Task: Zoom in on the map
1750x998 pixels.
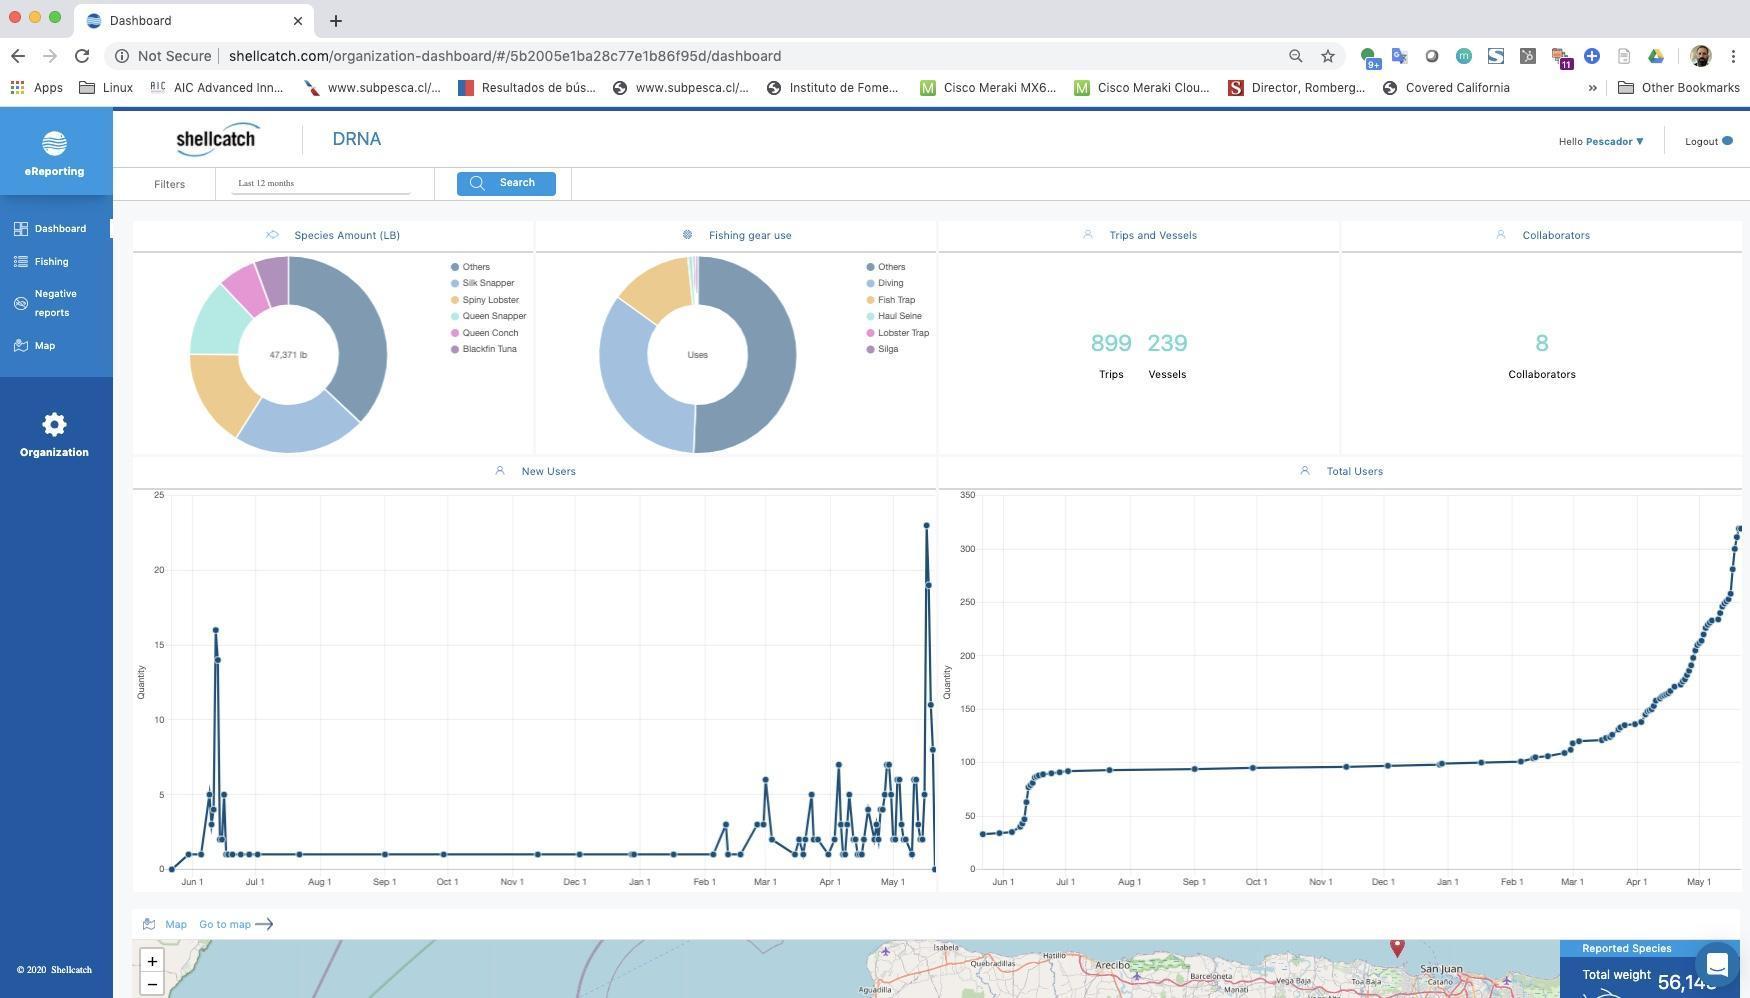Action: click(152, 962)
